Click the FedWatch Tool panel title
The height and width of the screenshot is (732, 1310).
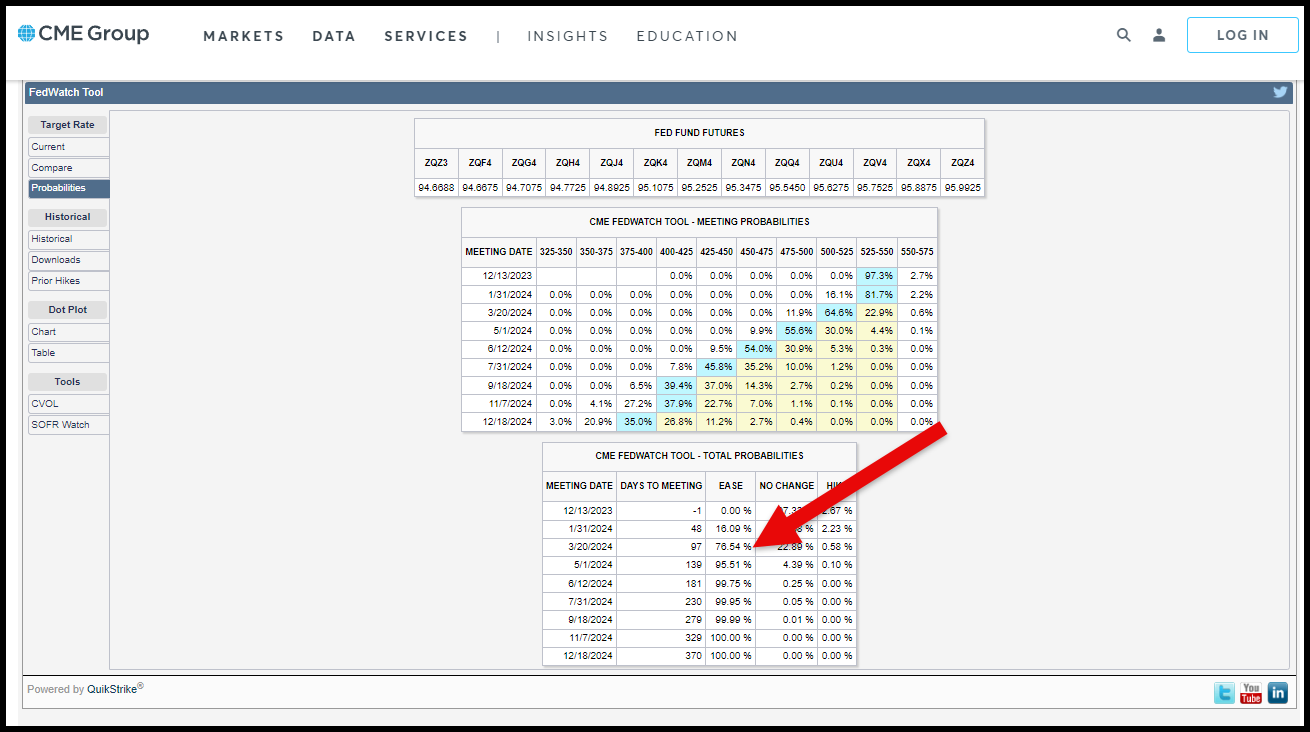[66, 92]
